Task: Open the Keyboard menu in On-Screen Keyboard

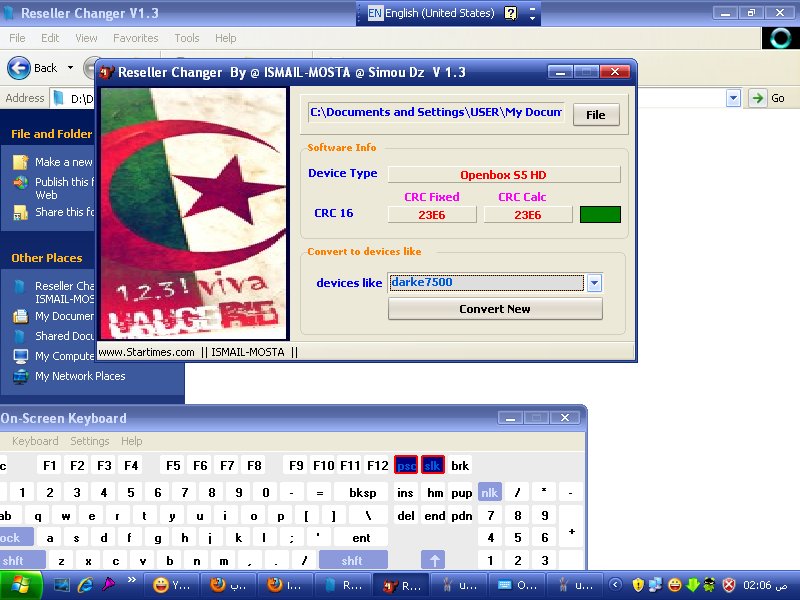Action: point(35,441)
